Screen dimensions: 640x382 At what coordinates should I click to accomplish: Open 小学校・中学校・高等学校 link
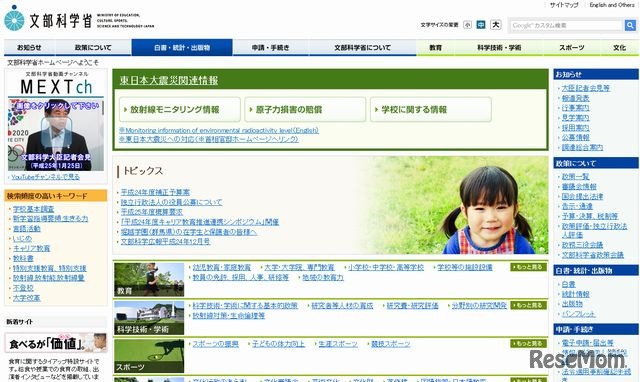(x=386, y=267)
